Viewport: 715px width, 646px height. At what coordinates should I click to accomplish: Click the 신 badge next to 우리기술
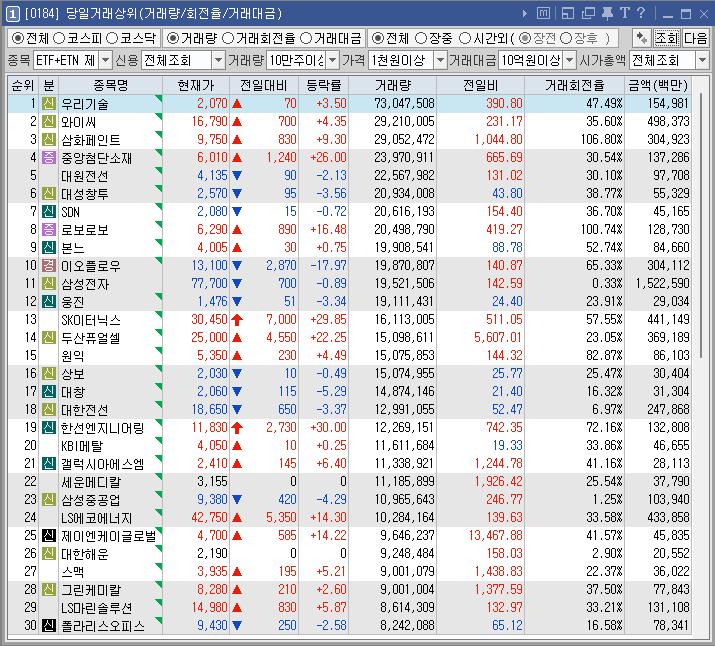tap(49, 103)
